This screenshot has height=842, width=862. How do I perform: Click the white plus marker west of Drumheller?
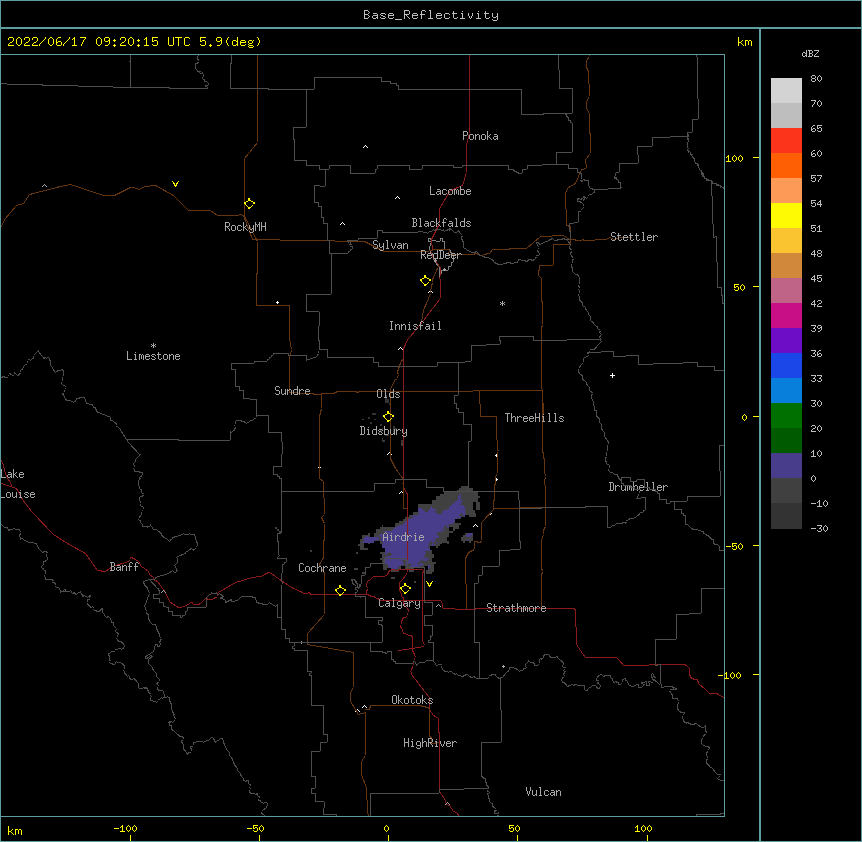612,375
